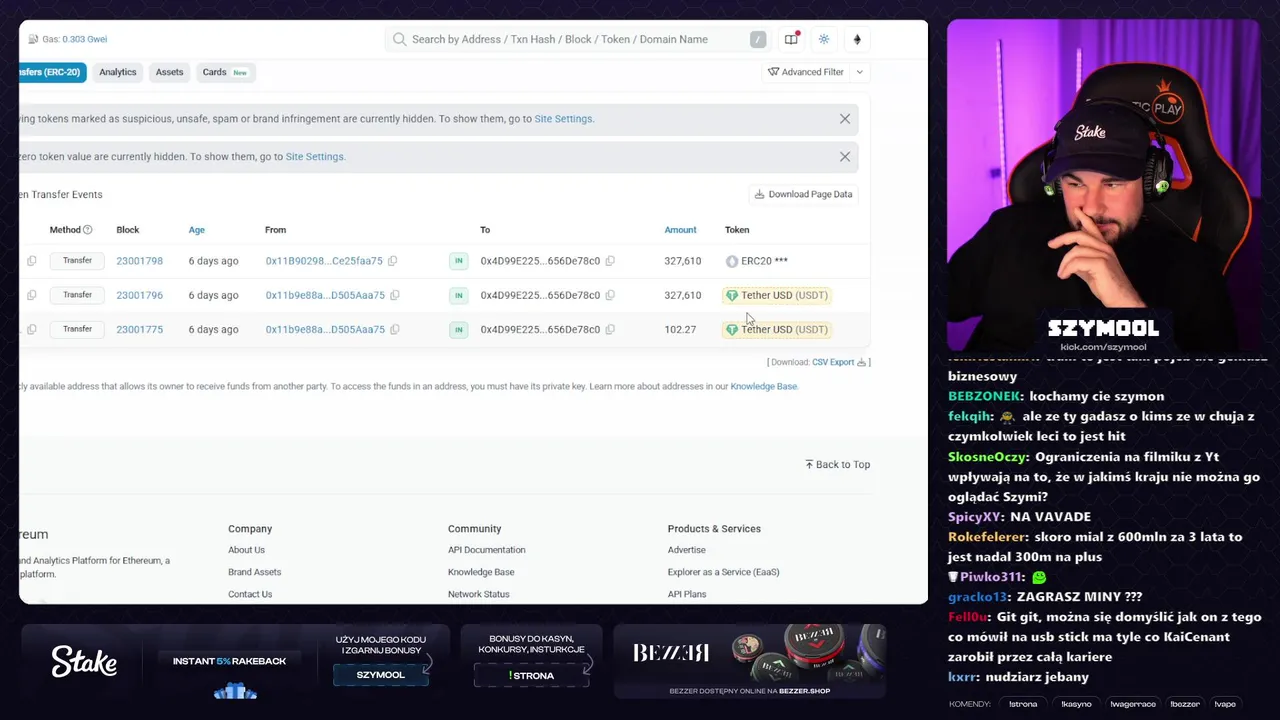Open the Brand Assets footer link

point(254,572)
